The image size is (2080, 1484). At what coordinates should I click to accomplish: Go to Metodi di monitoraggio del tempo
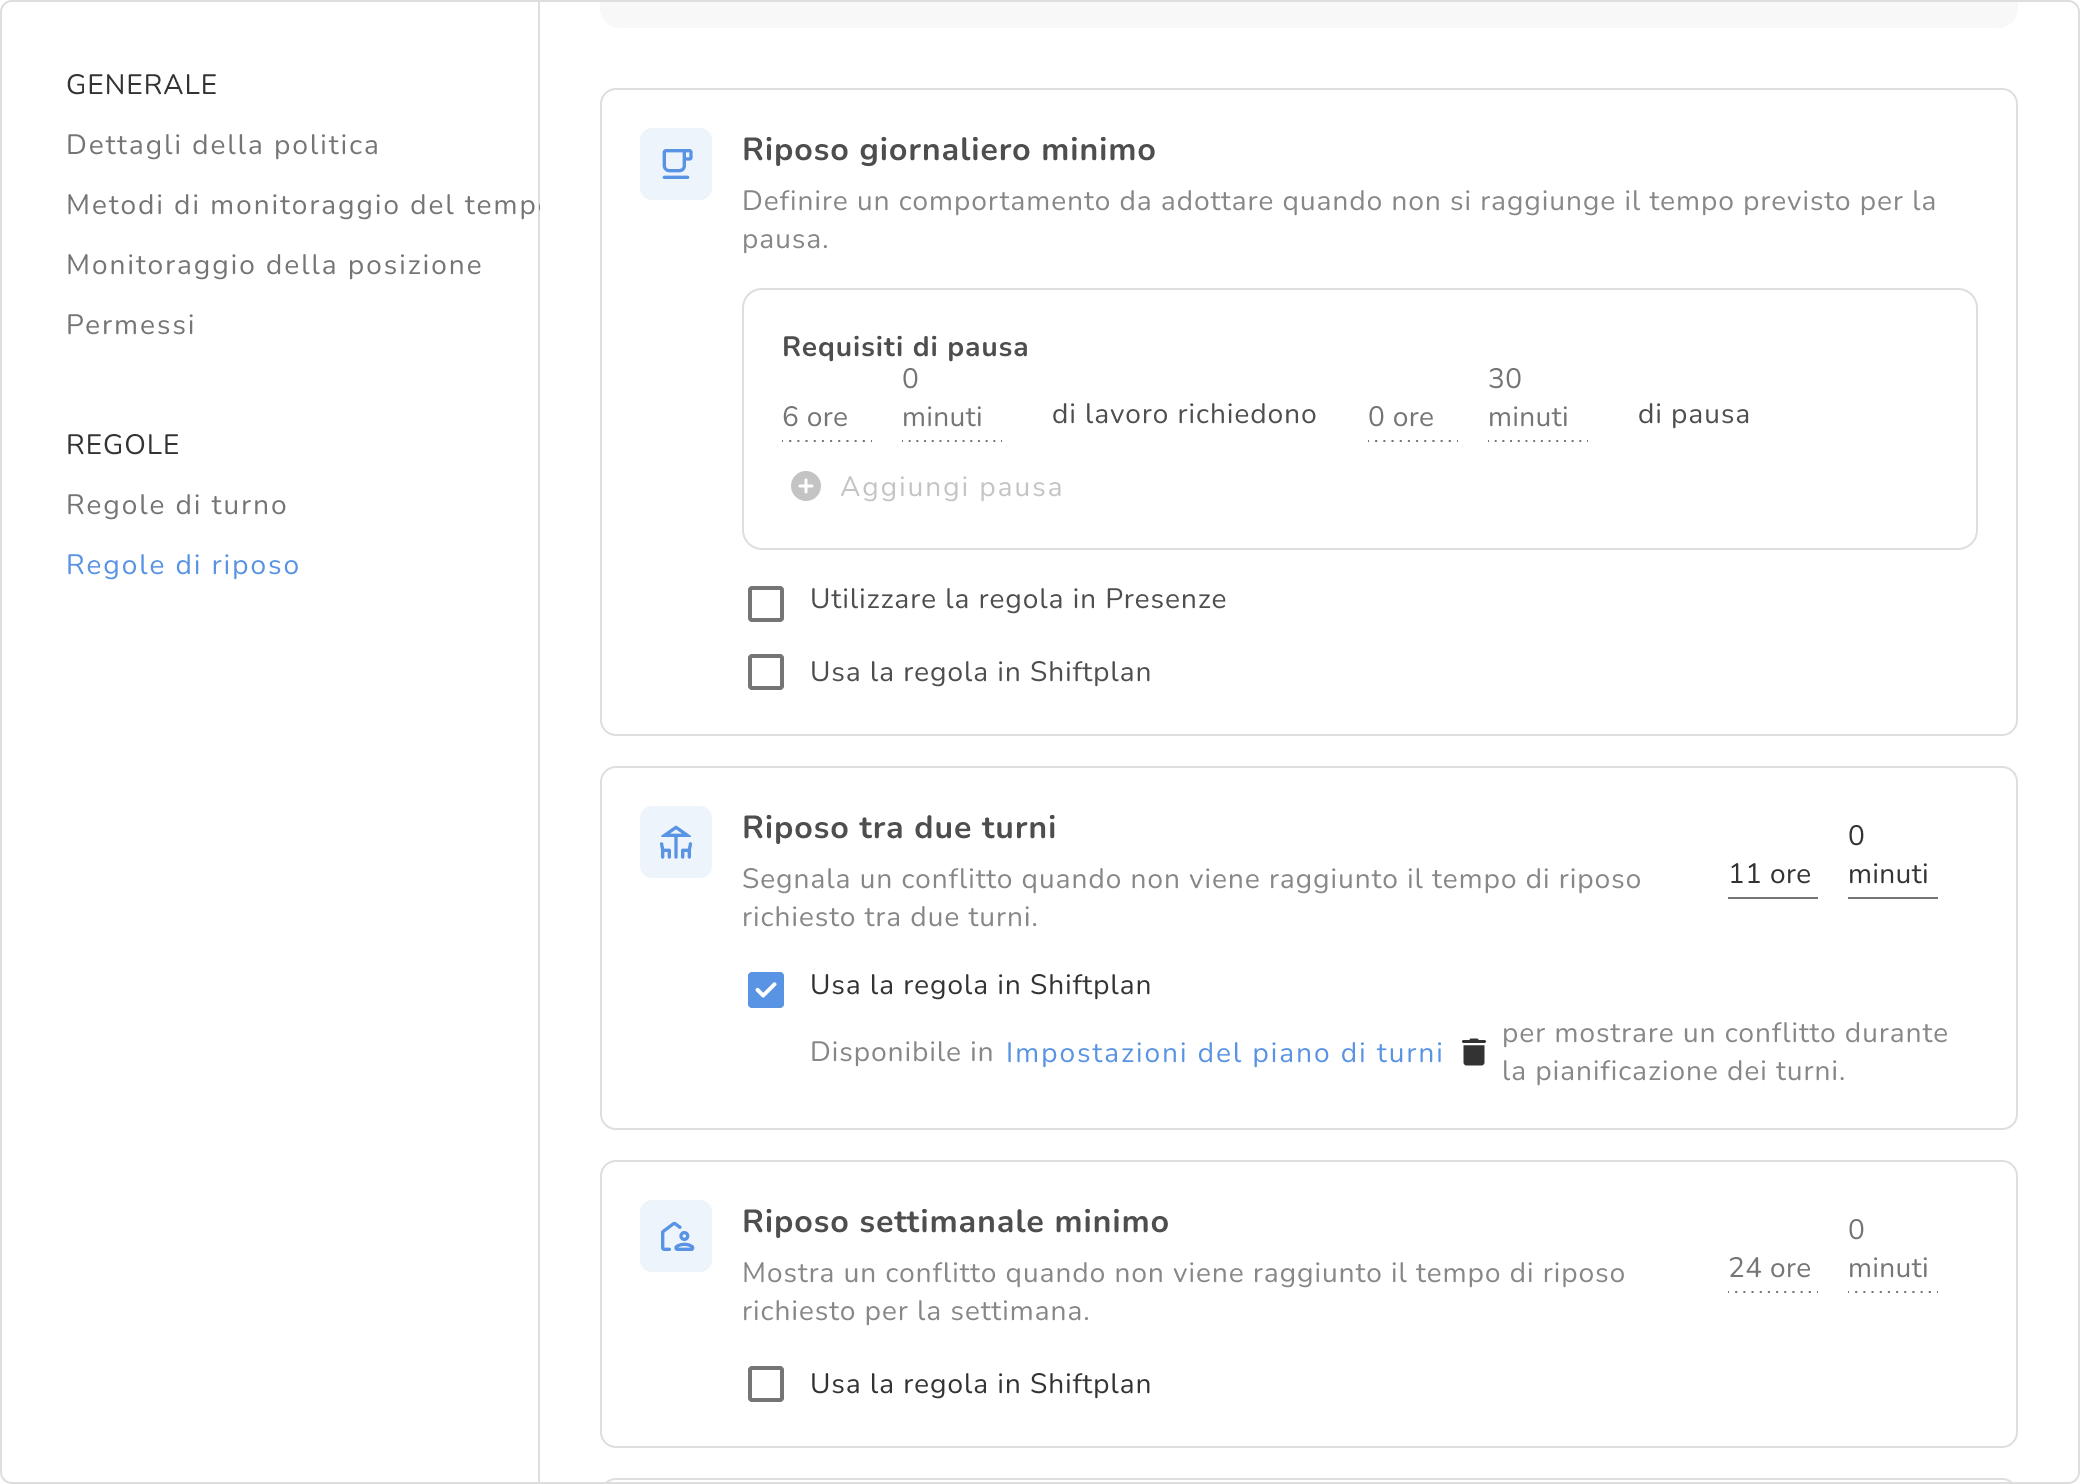click(x=300, y=205)
